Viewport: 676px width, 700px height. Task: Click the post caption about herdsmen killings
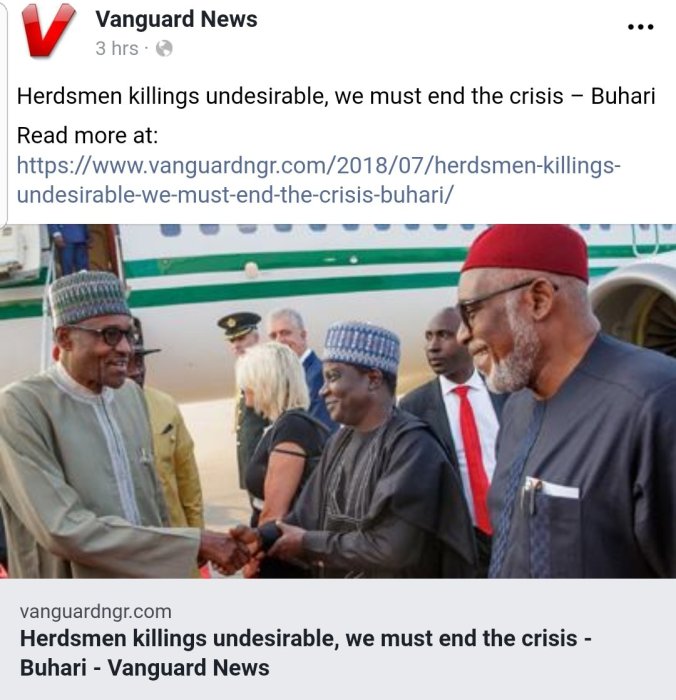pos(337,98)
